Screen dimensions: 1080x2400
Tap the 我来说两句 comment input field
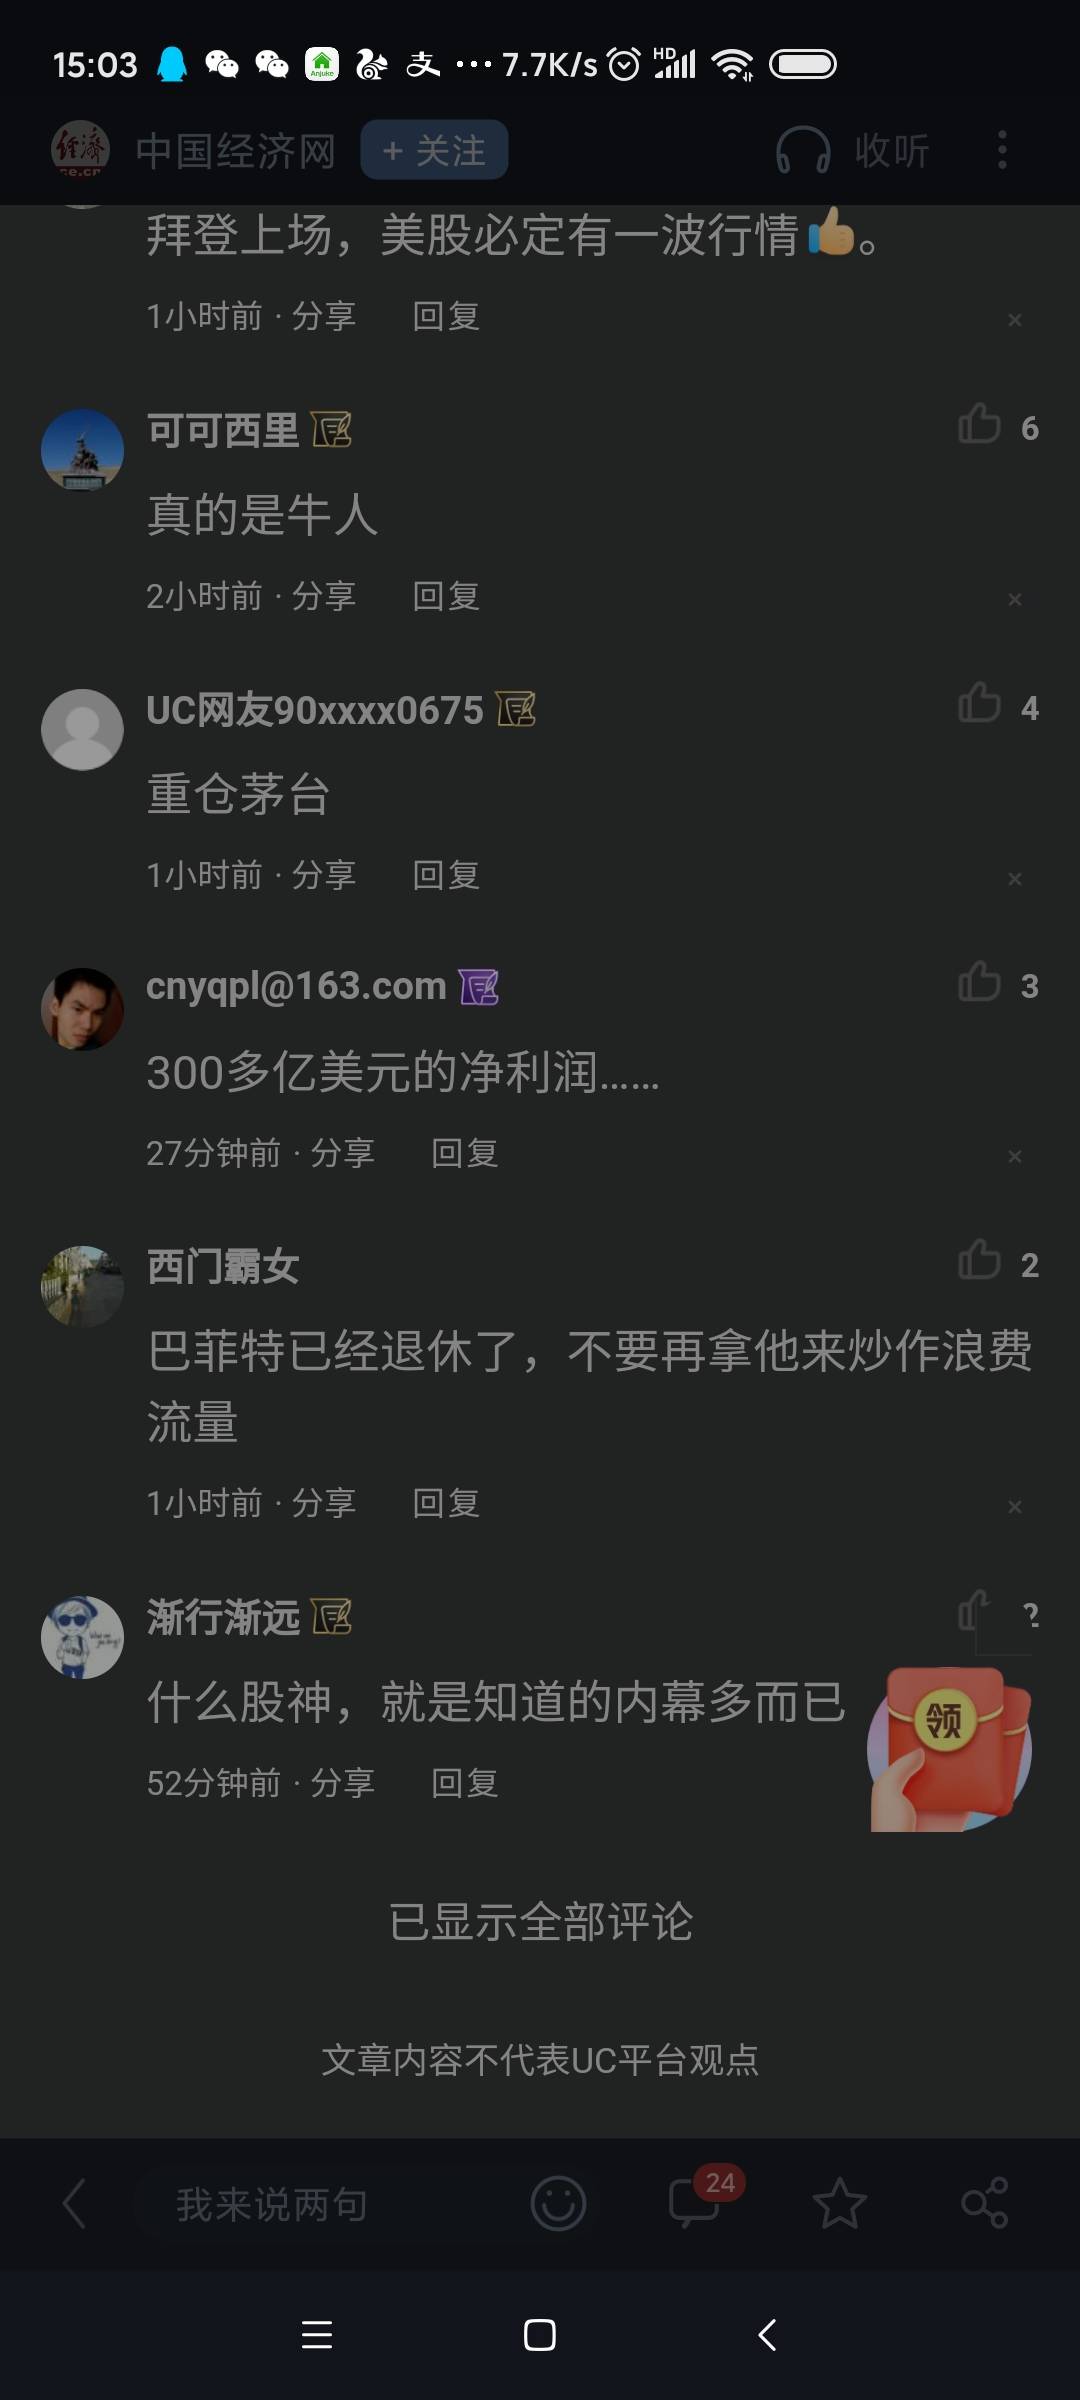click(x=272, y=2203)
